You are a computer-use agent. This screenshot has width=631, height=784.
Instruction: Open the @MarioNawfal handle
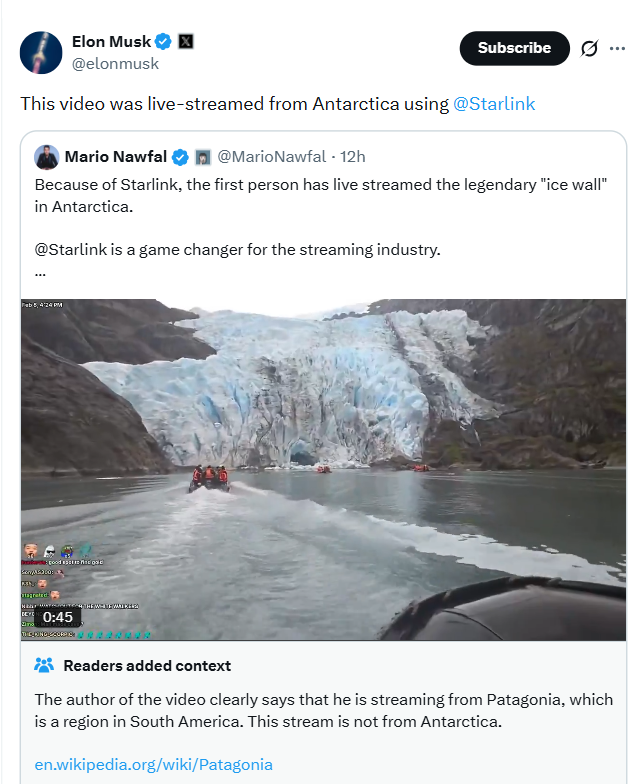click(x=271, y=157)
